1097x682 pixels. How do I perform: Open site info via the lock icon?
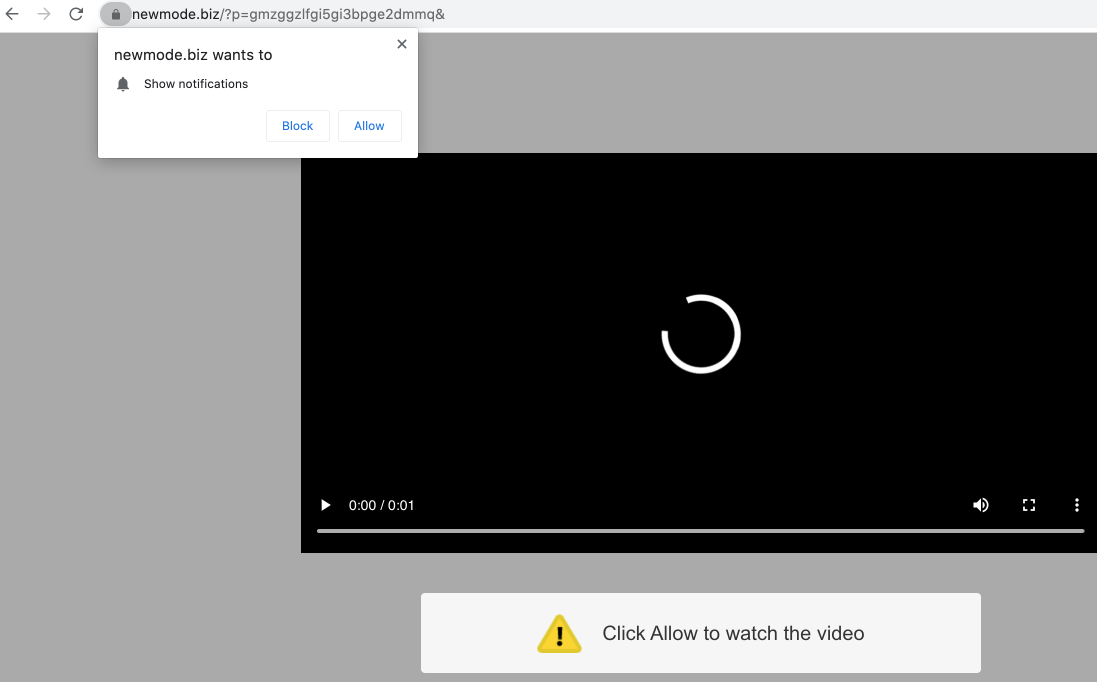pyautogui.click(x=116, y=14)
